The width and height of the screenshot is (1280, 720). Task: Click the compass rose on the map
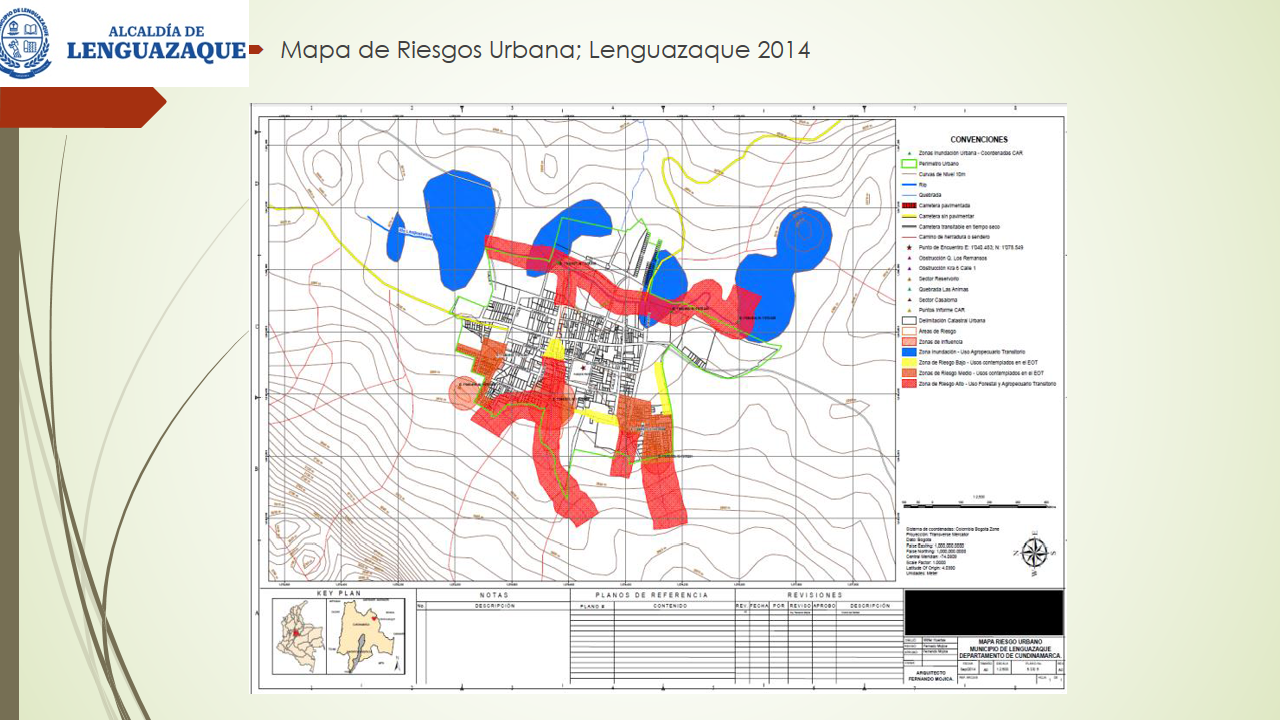(x=1035, y=553)
